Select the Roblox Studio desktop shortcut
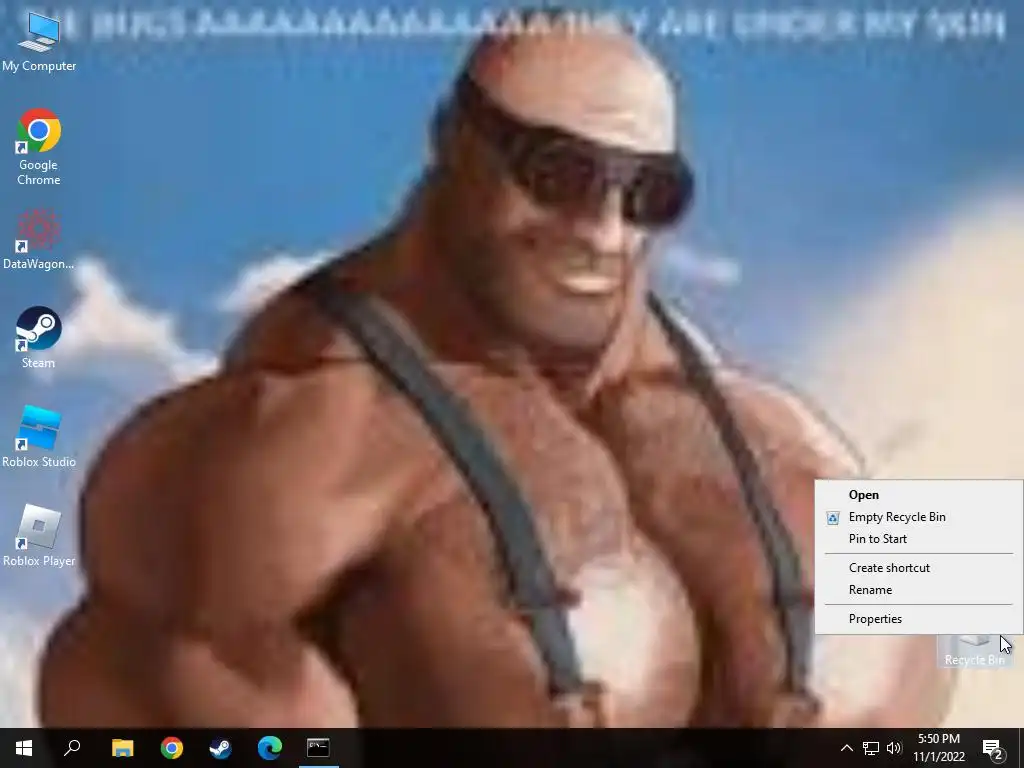Image resolution: width=1024 pixels, height=768 pixels. (39, 436)
